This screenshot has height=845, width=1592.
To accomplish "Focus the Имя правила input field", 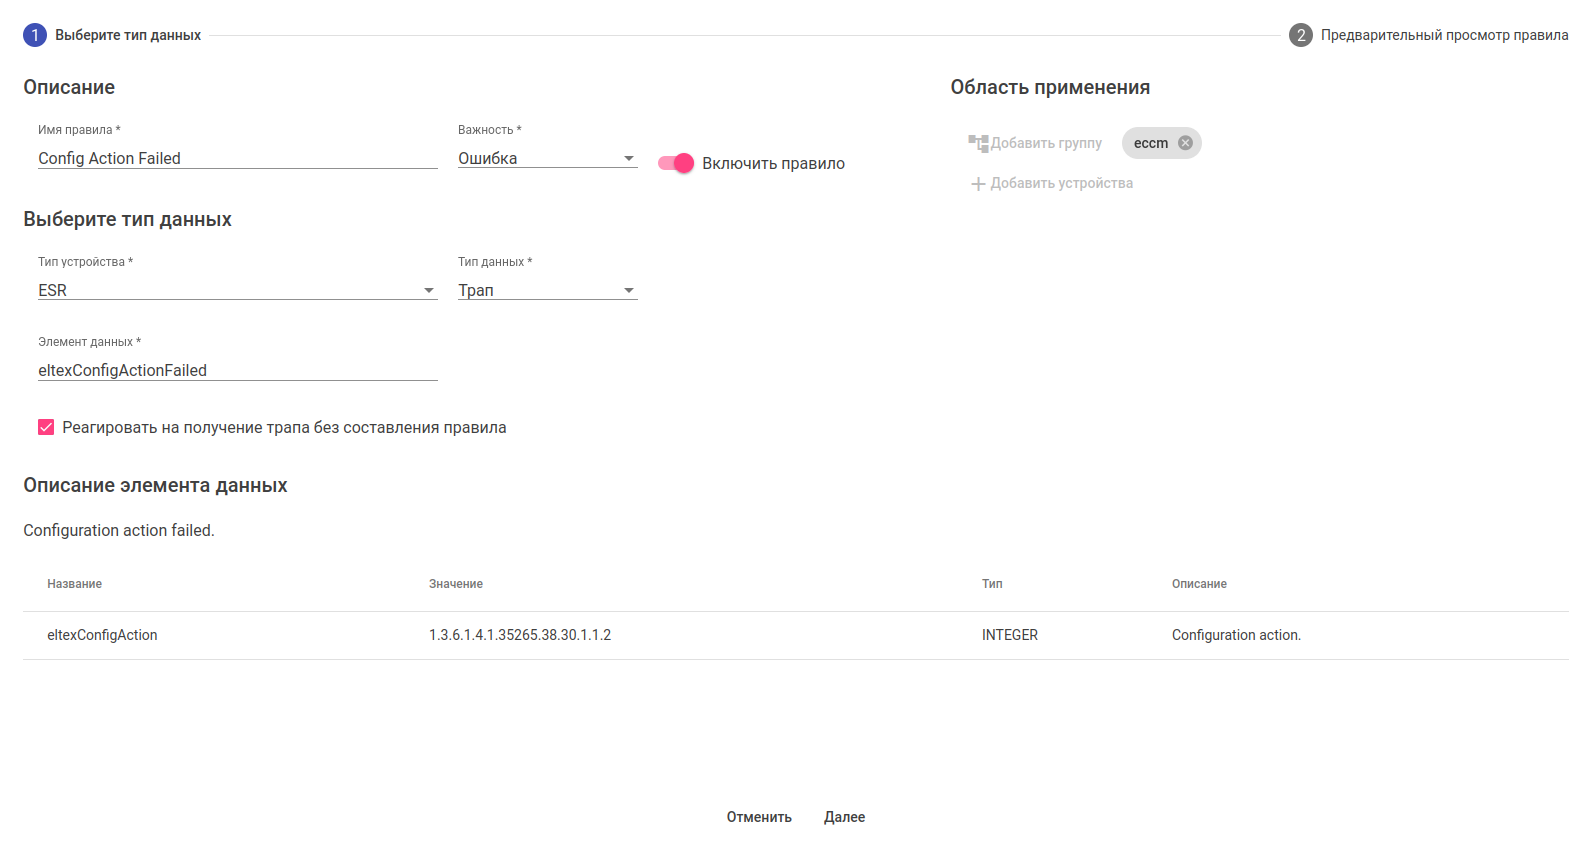I will pos(237,158).
